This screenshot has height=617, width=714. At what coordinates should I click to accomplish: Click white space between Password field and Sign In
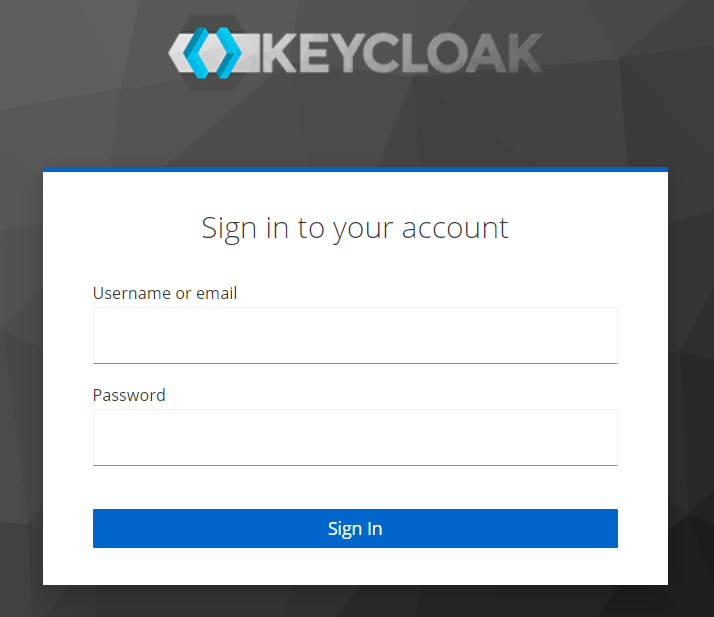(355, 487)
